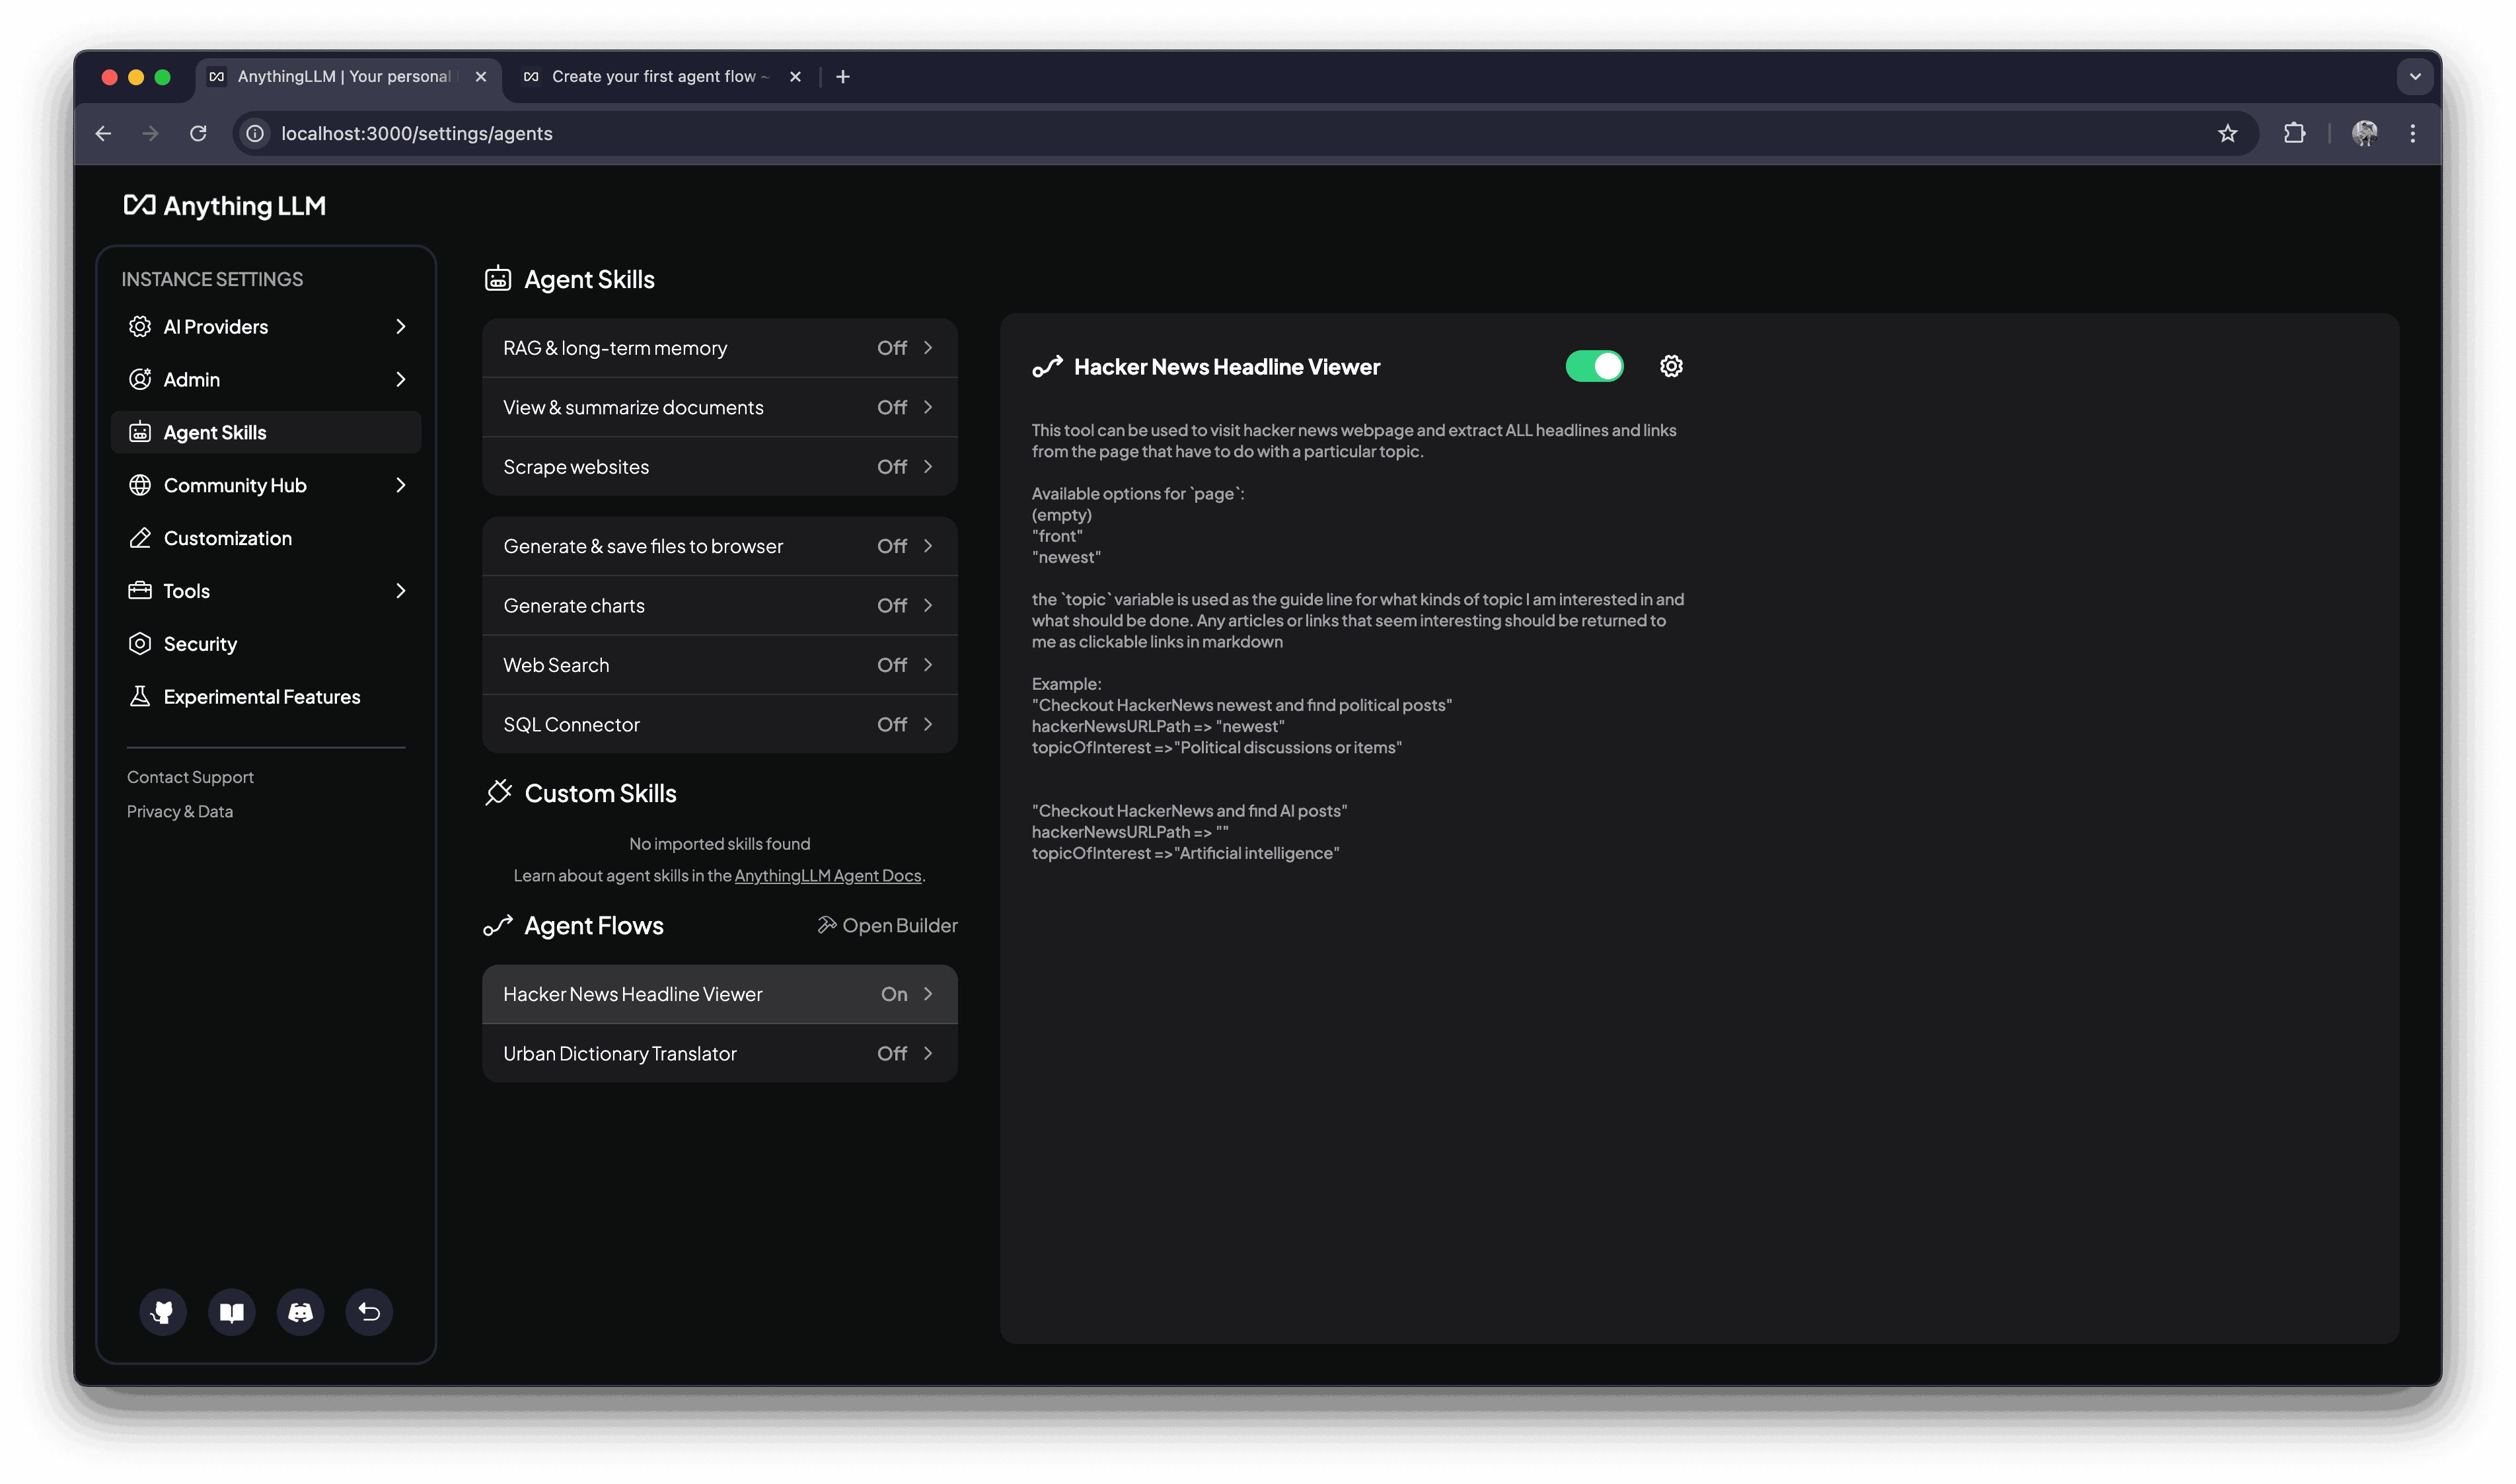This screenshot has width=2516, height=1484.
Task: Open Experimental Features
Action: [266, 697]
